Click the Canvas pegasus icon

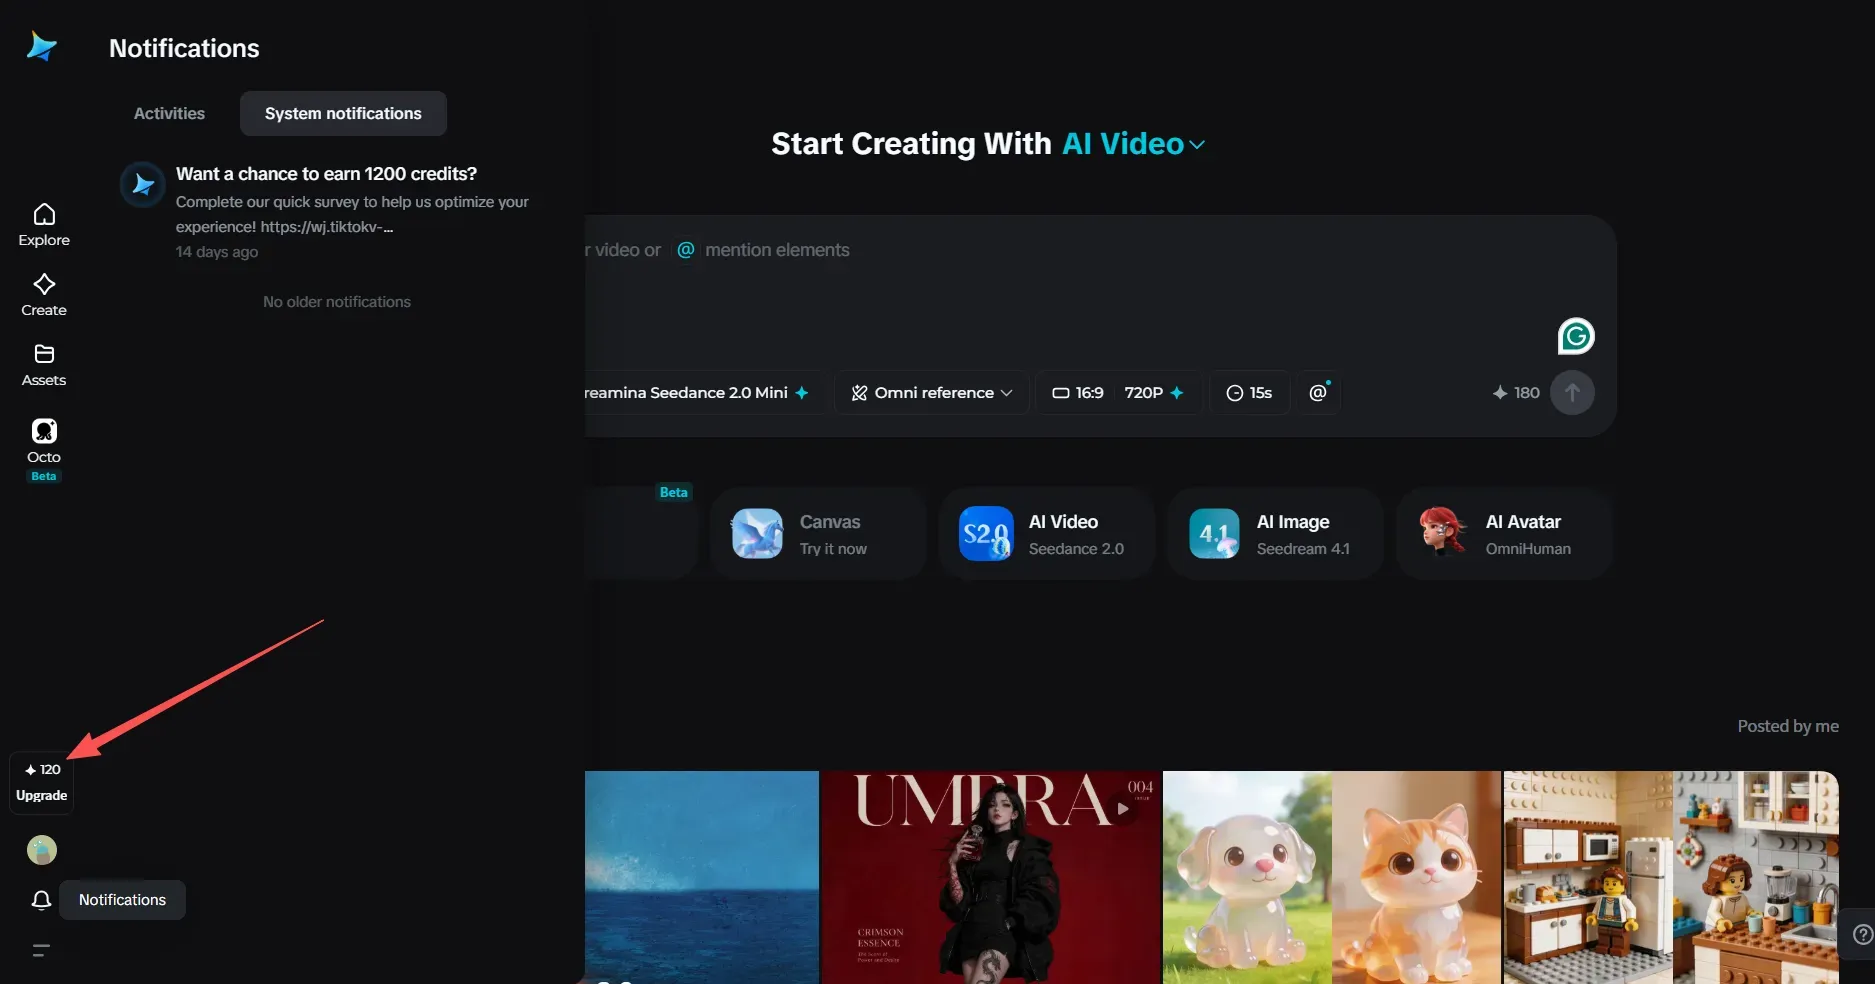pyautogui.click(x=757, y=533)
